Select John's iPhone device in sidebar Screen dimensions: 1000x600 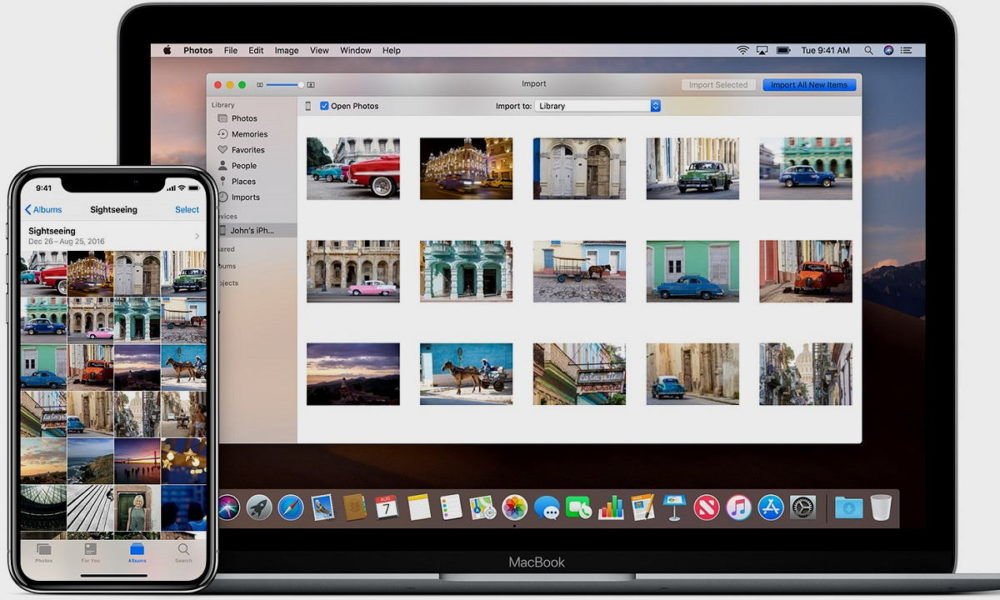tap(254, 230)
